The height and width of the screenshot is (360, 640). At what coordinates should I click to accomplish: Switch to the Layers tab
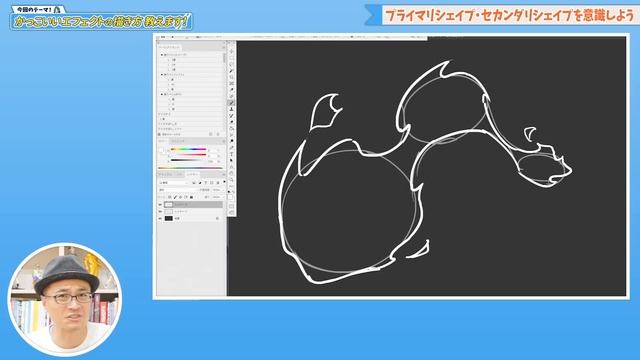[193, 174]
